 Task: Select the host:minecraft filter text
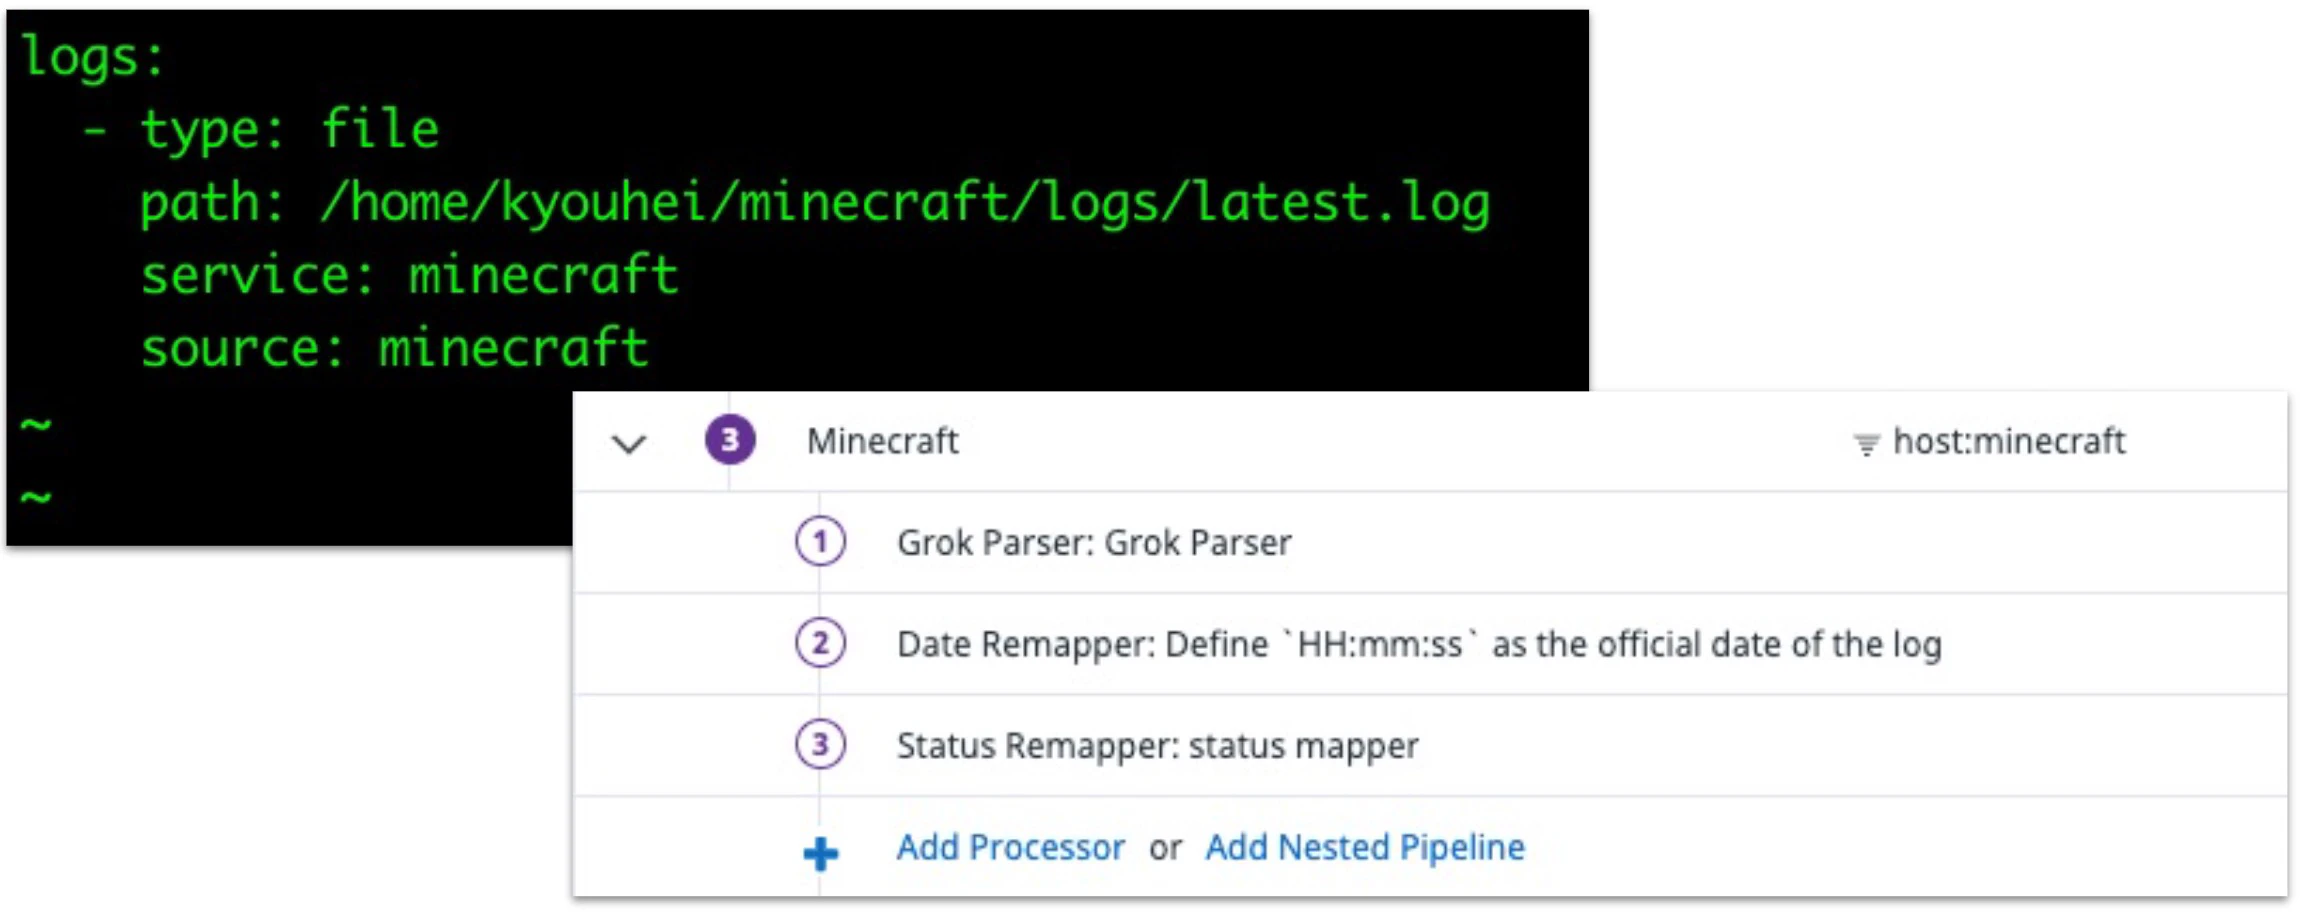2009,441
